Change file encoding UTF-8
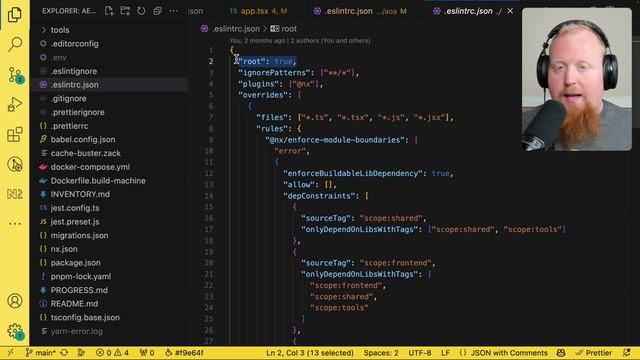640x360 pixels. [x=420, y=353]
